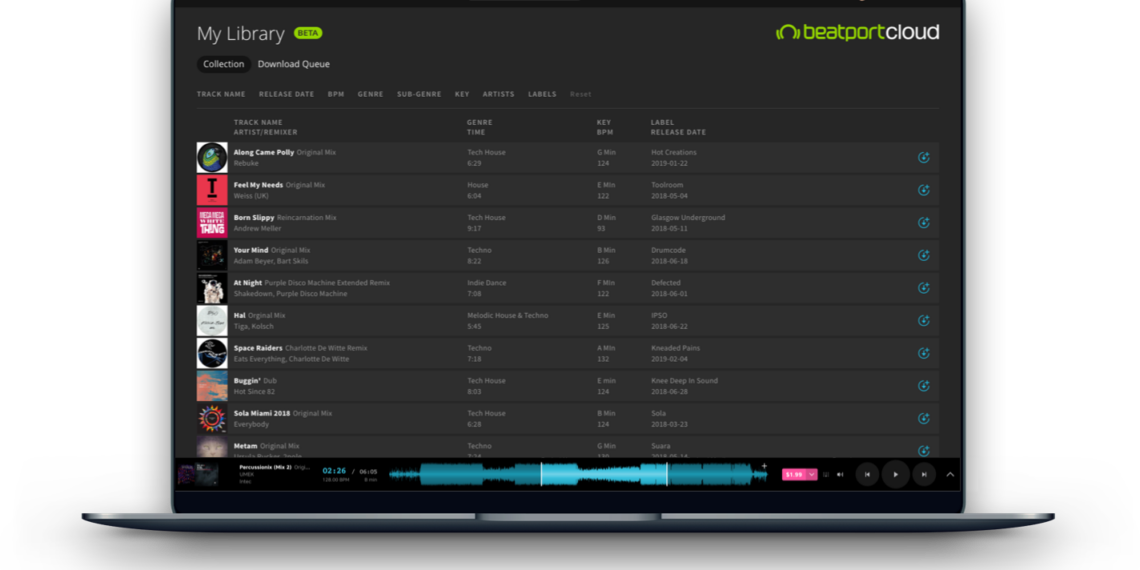Screen dimensions: 1140x570
Task: Skip to the next track in the player
Action: point(924,474)
